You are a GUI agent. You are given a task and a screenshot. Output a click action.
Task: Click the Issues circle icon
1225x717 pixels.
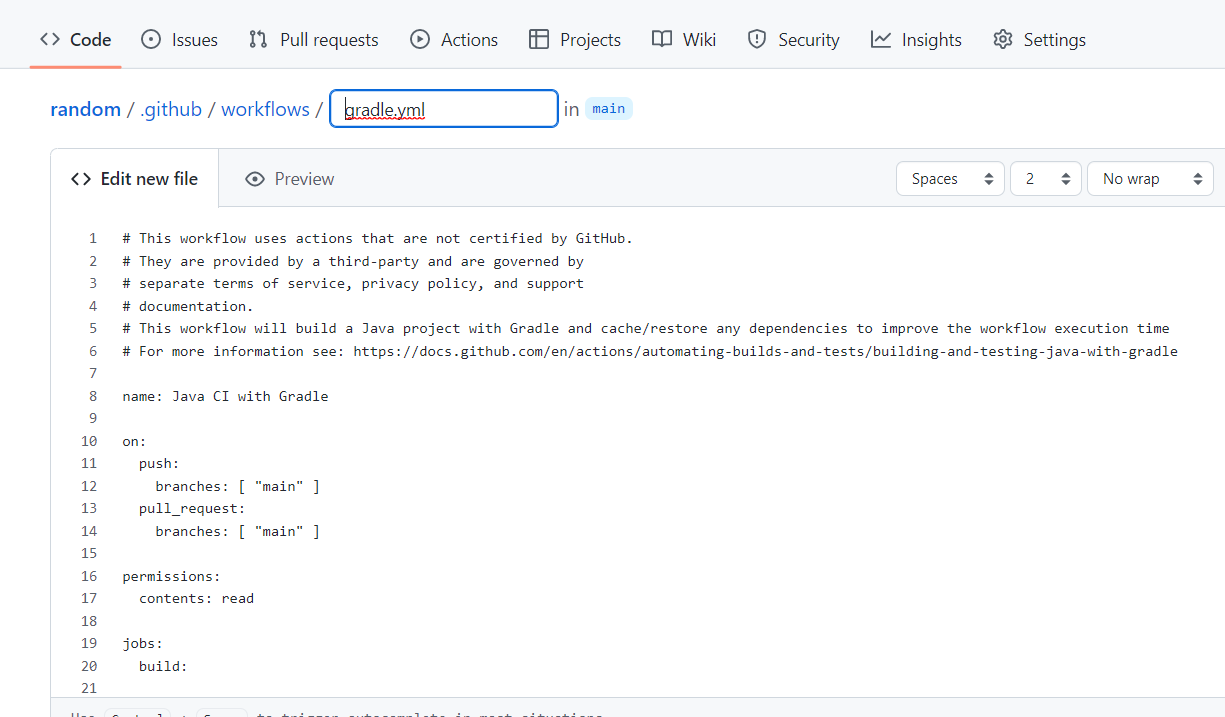[151, 40]
